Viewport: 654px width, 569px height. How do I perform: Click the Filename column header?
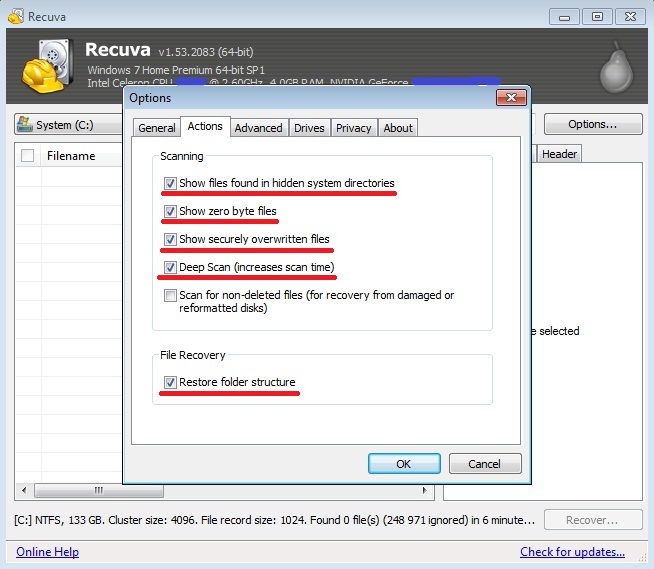tap(71, 156)
